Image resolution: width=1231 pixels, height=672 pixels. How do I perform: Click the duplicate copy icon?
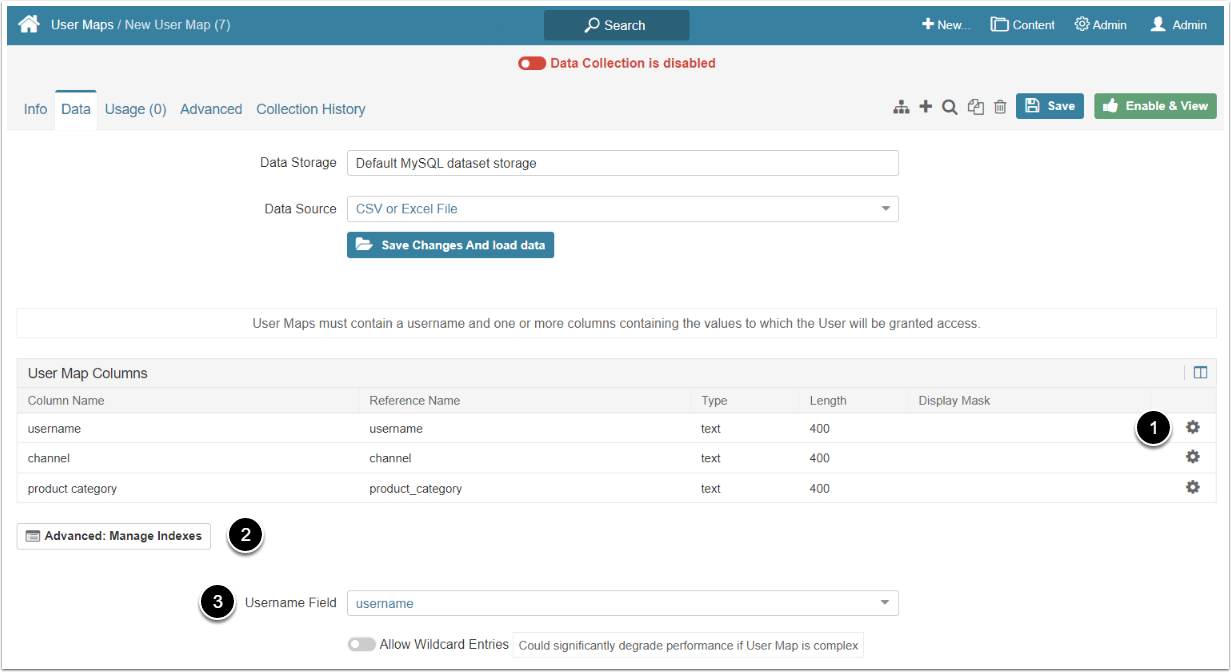tap(976, 107)
